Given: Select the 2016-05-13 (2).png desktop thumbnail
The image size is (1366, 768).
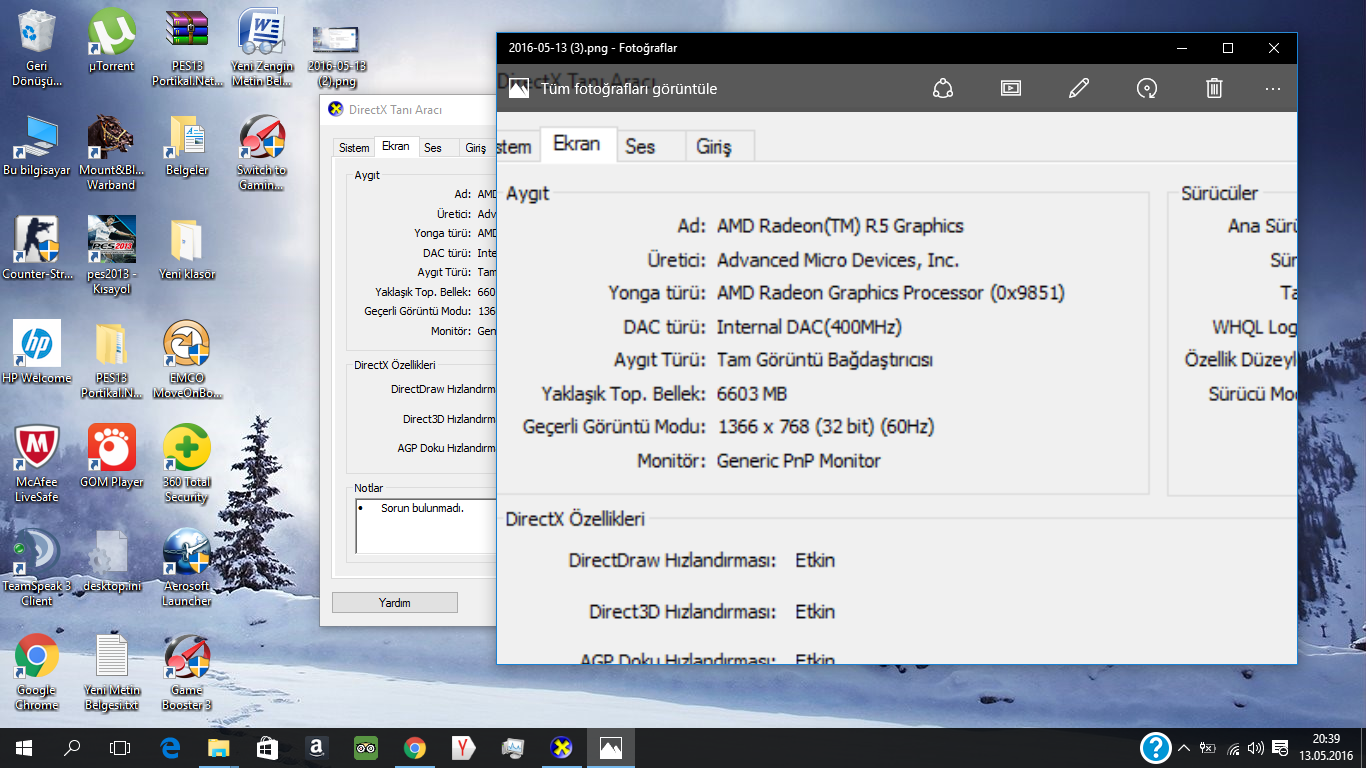Looking at the screenshot, I should pyautogui.click(x=337, y=55).
